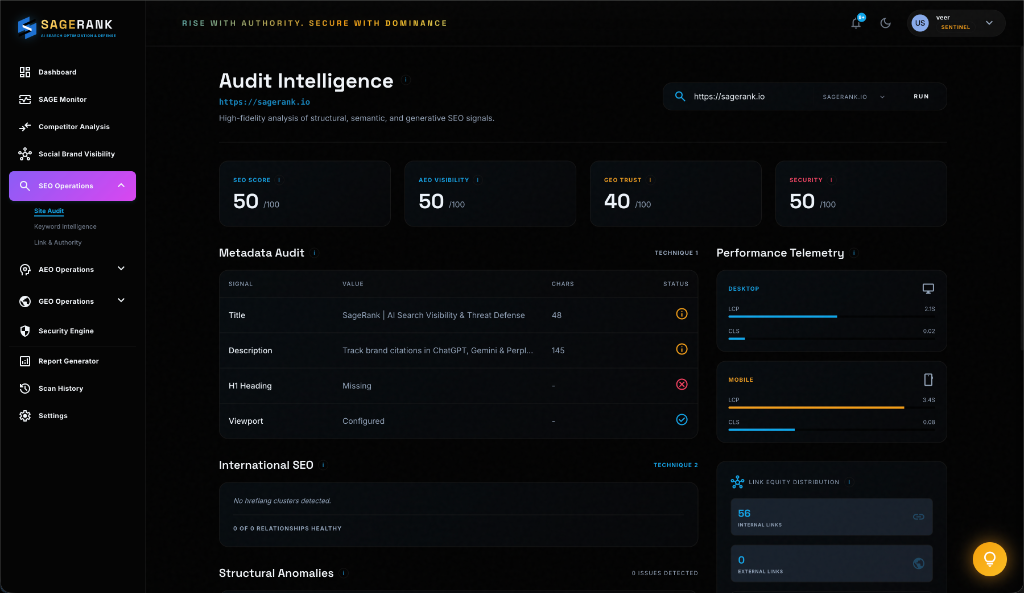Click the SEO Operations magnifier icon

click(25, 185)
